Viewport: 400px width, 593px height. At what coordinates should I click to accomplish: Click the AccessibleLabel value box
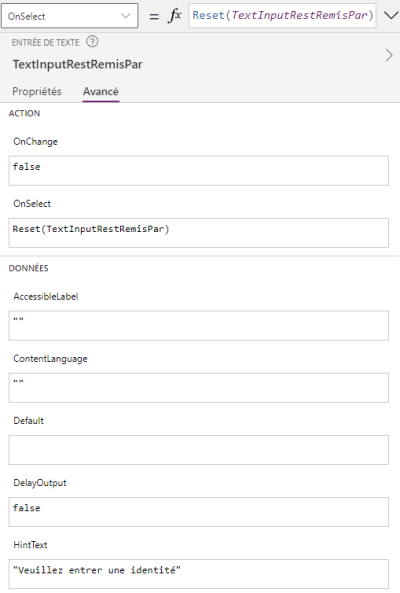click(x=198, y=326)
